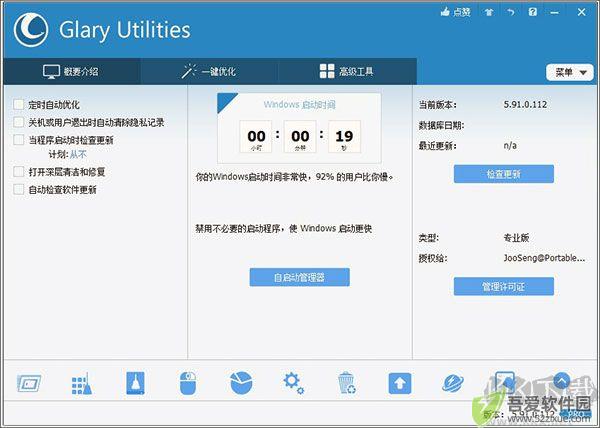
Task: Click the 从不 schedule link
Action: coord(78,155)
